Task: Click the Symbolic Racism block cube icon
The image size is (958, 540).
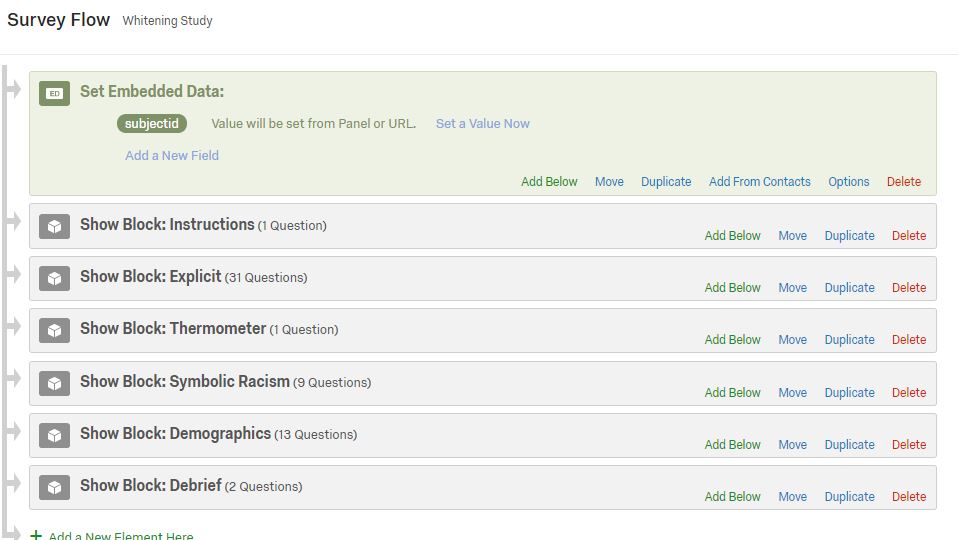Action: (54, 384)
